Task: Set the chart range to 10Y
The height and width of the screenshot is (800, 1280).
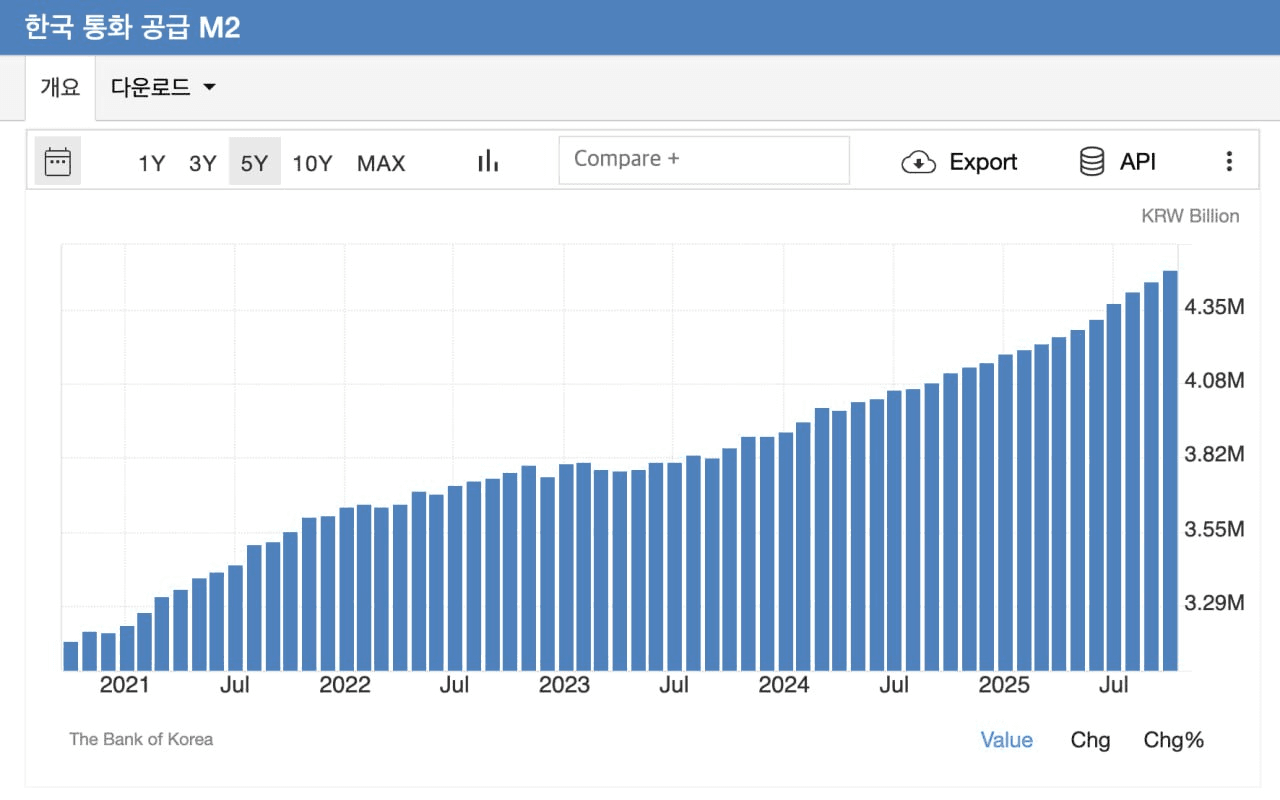Action: pos(312,163)
